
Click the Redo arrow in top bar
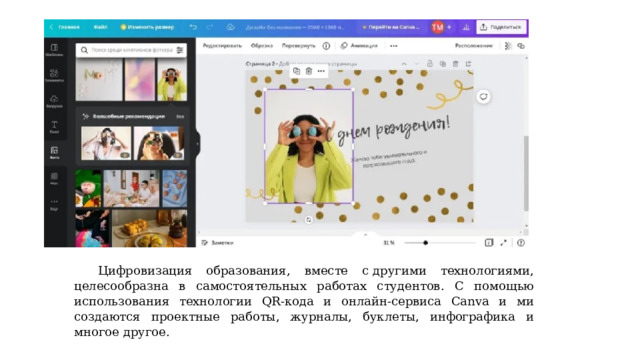click(210, 27)
